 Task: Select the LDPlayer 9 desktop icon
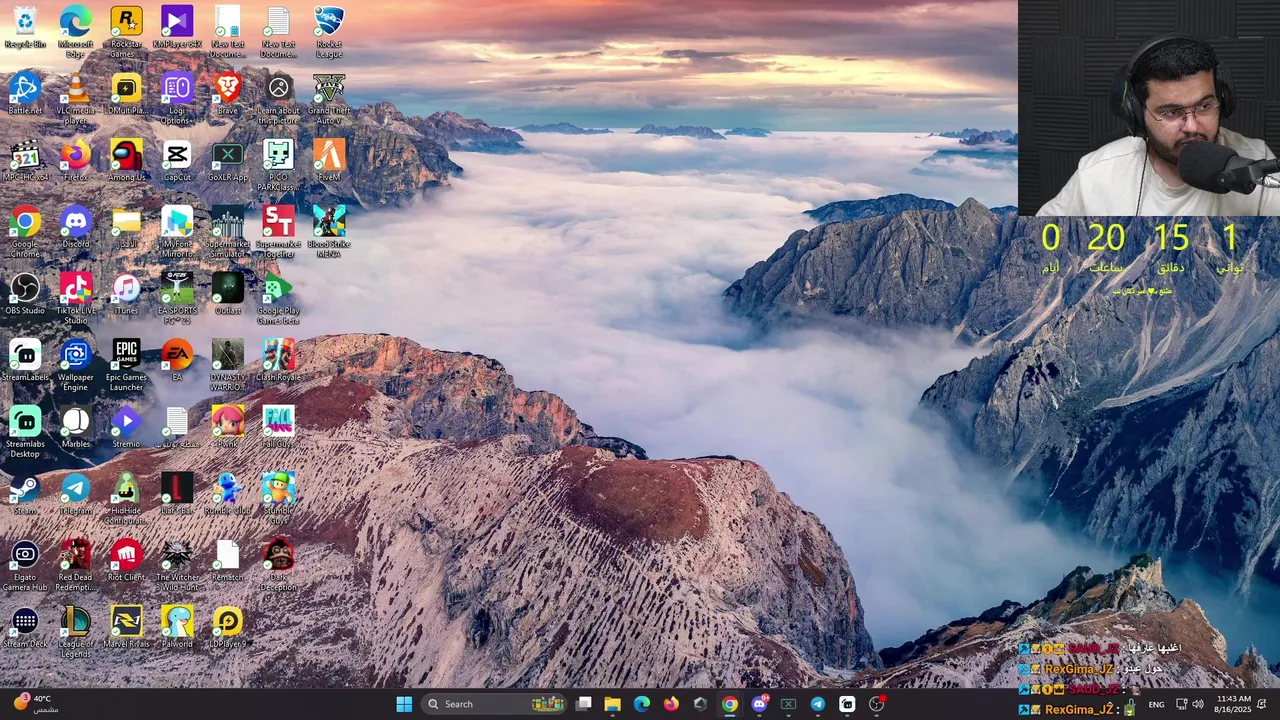(228, 628)
